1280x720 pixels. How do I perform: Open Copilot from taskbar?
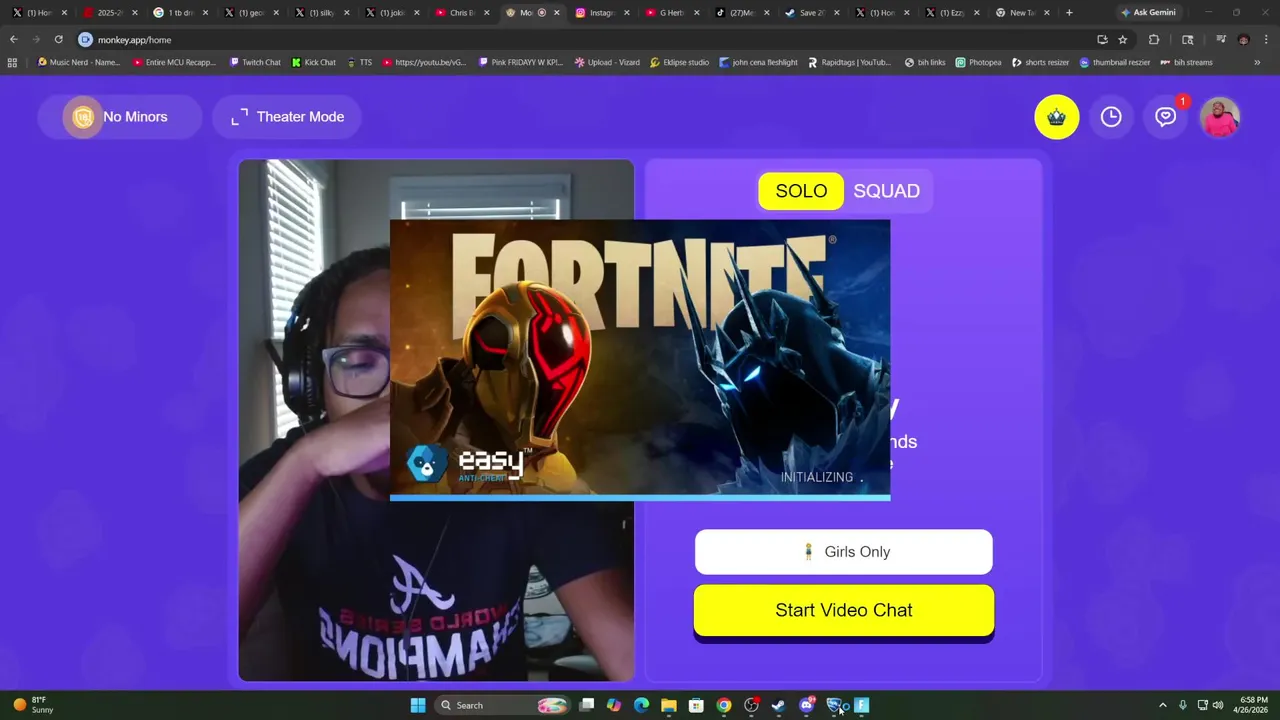(x=614, y=705)
